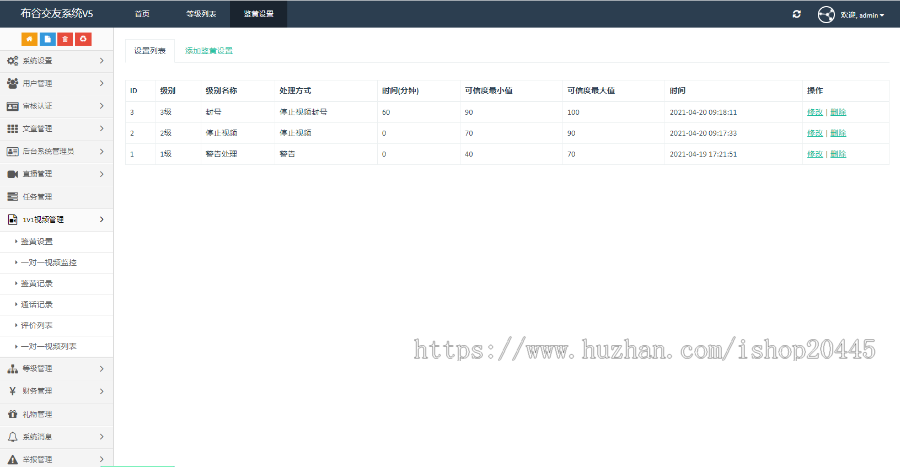Click 修改 link for the 1级 row

(x=815, y=154)
